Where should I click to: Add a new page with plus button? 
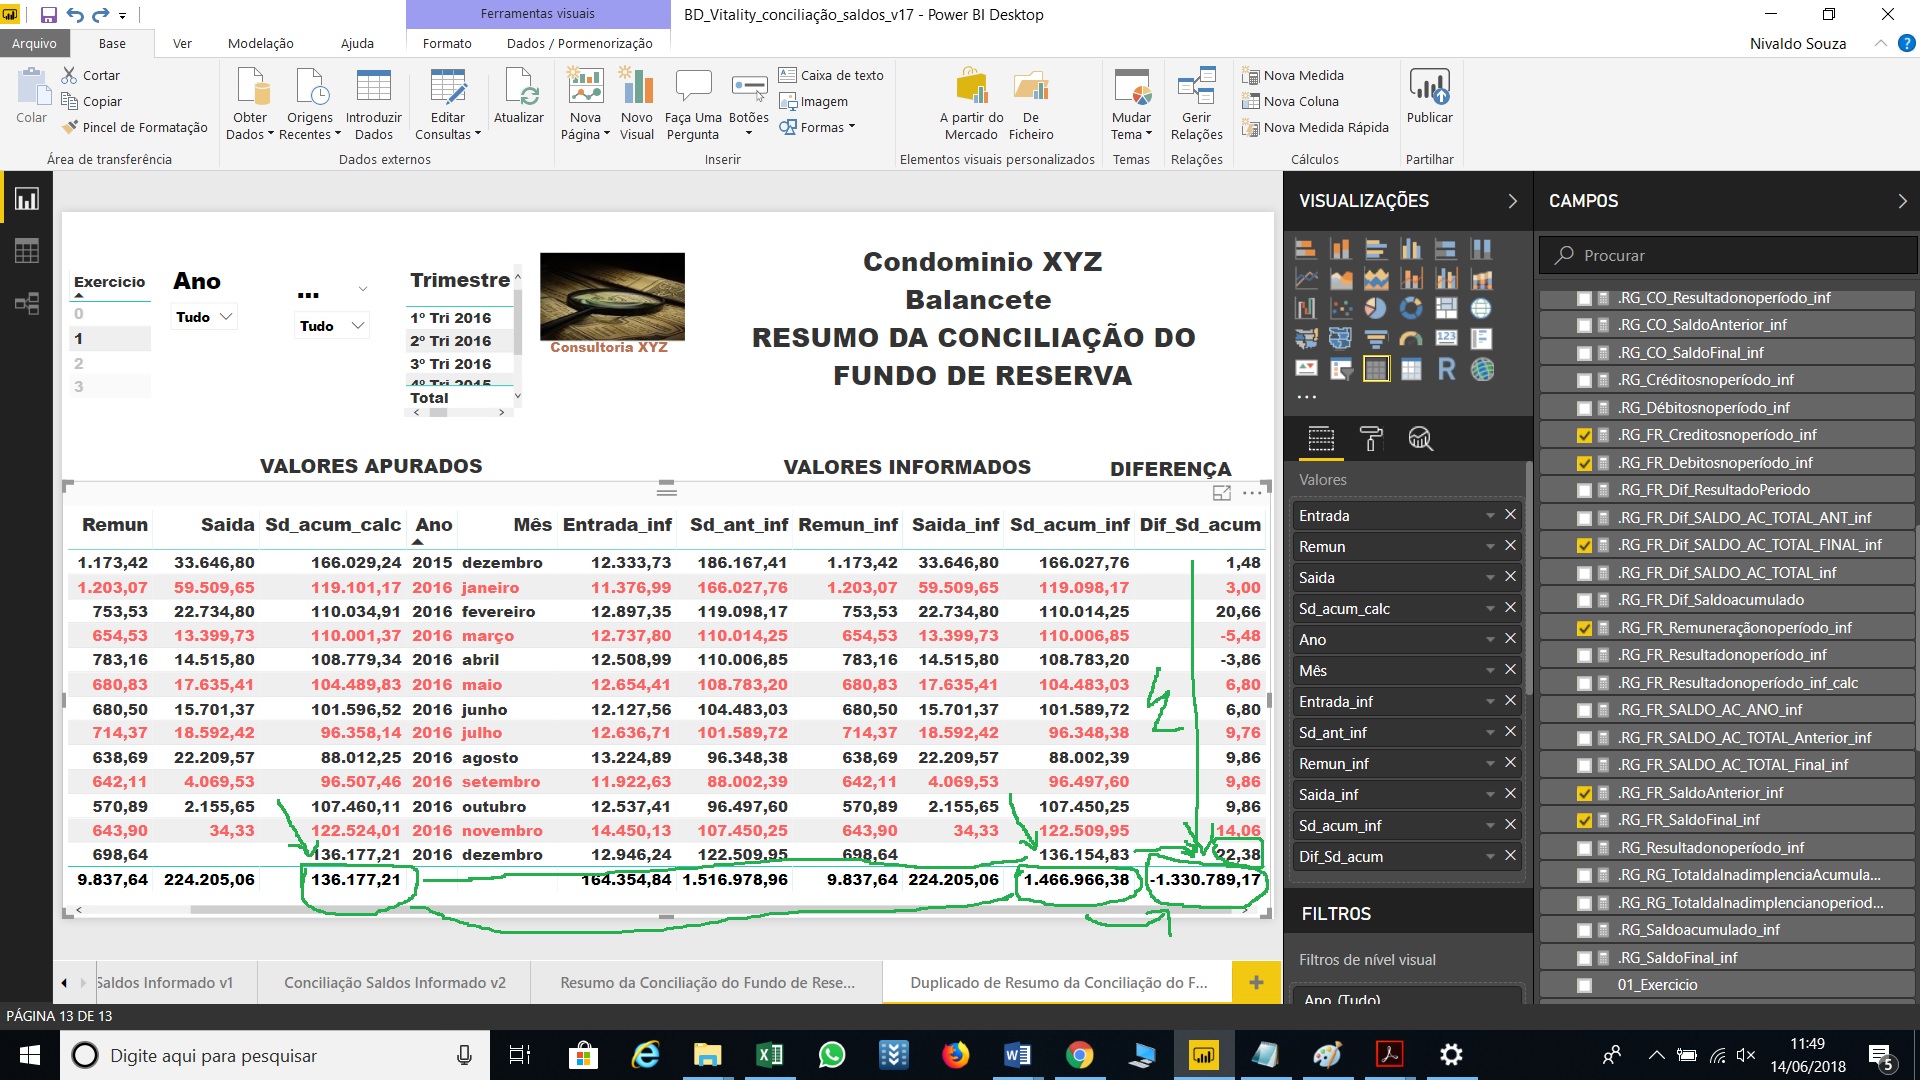click(x=1257, y=983)
